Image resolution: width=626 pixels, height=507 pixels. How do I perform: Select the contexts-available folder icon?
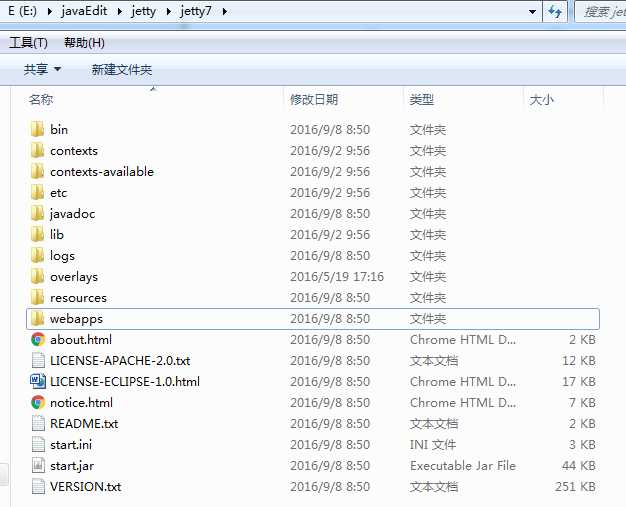click(38, 172)
